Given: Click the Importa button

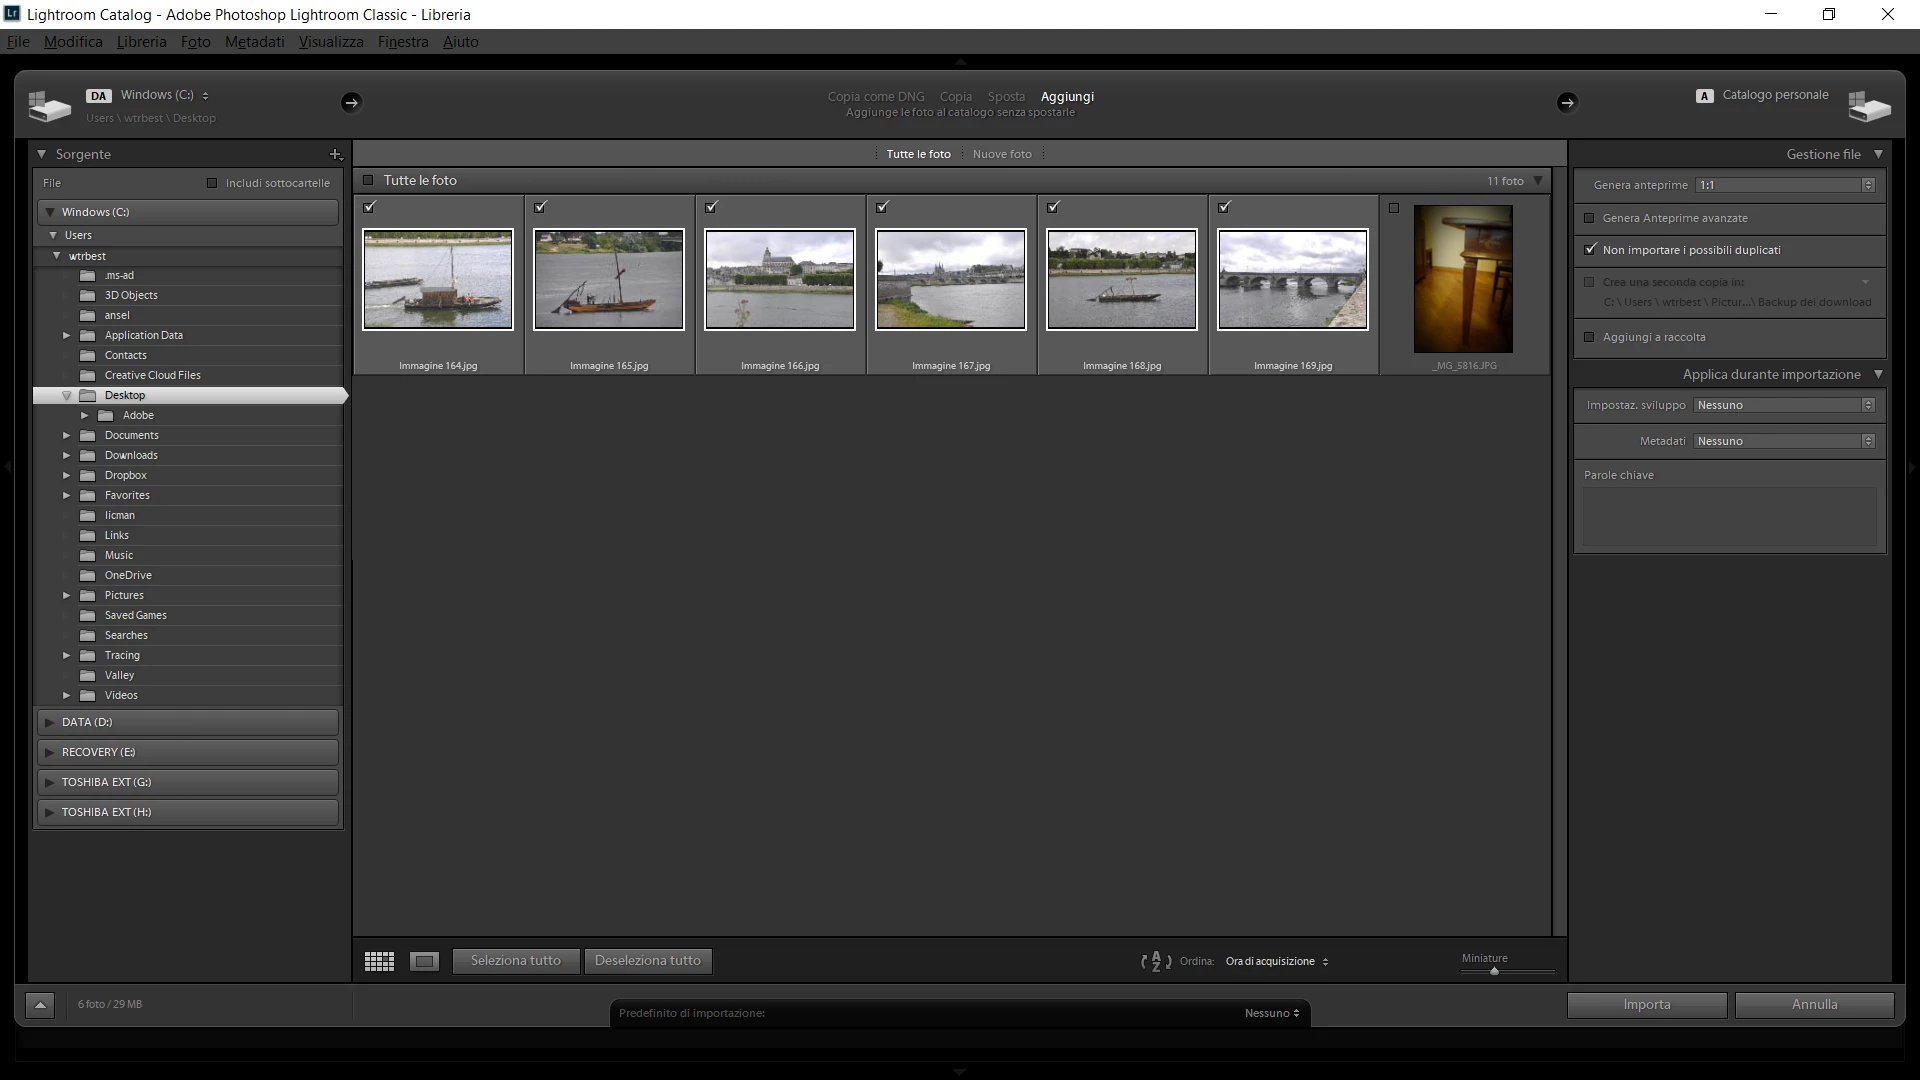Looking at the screenshot, I should (1646, 1005).
